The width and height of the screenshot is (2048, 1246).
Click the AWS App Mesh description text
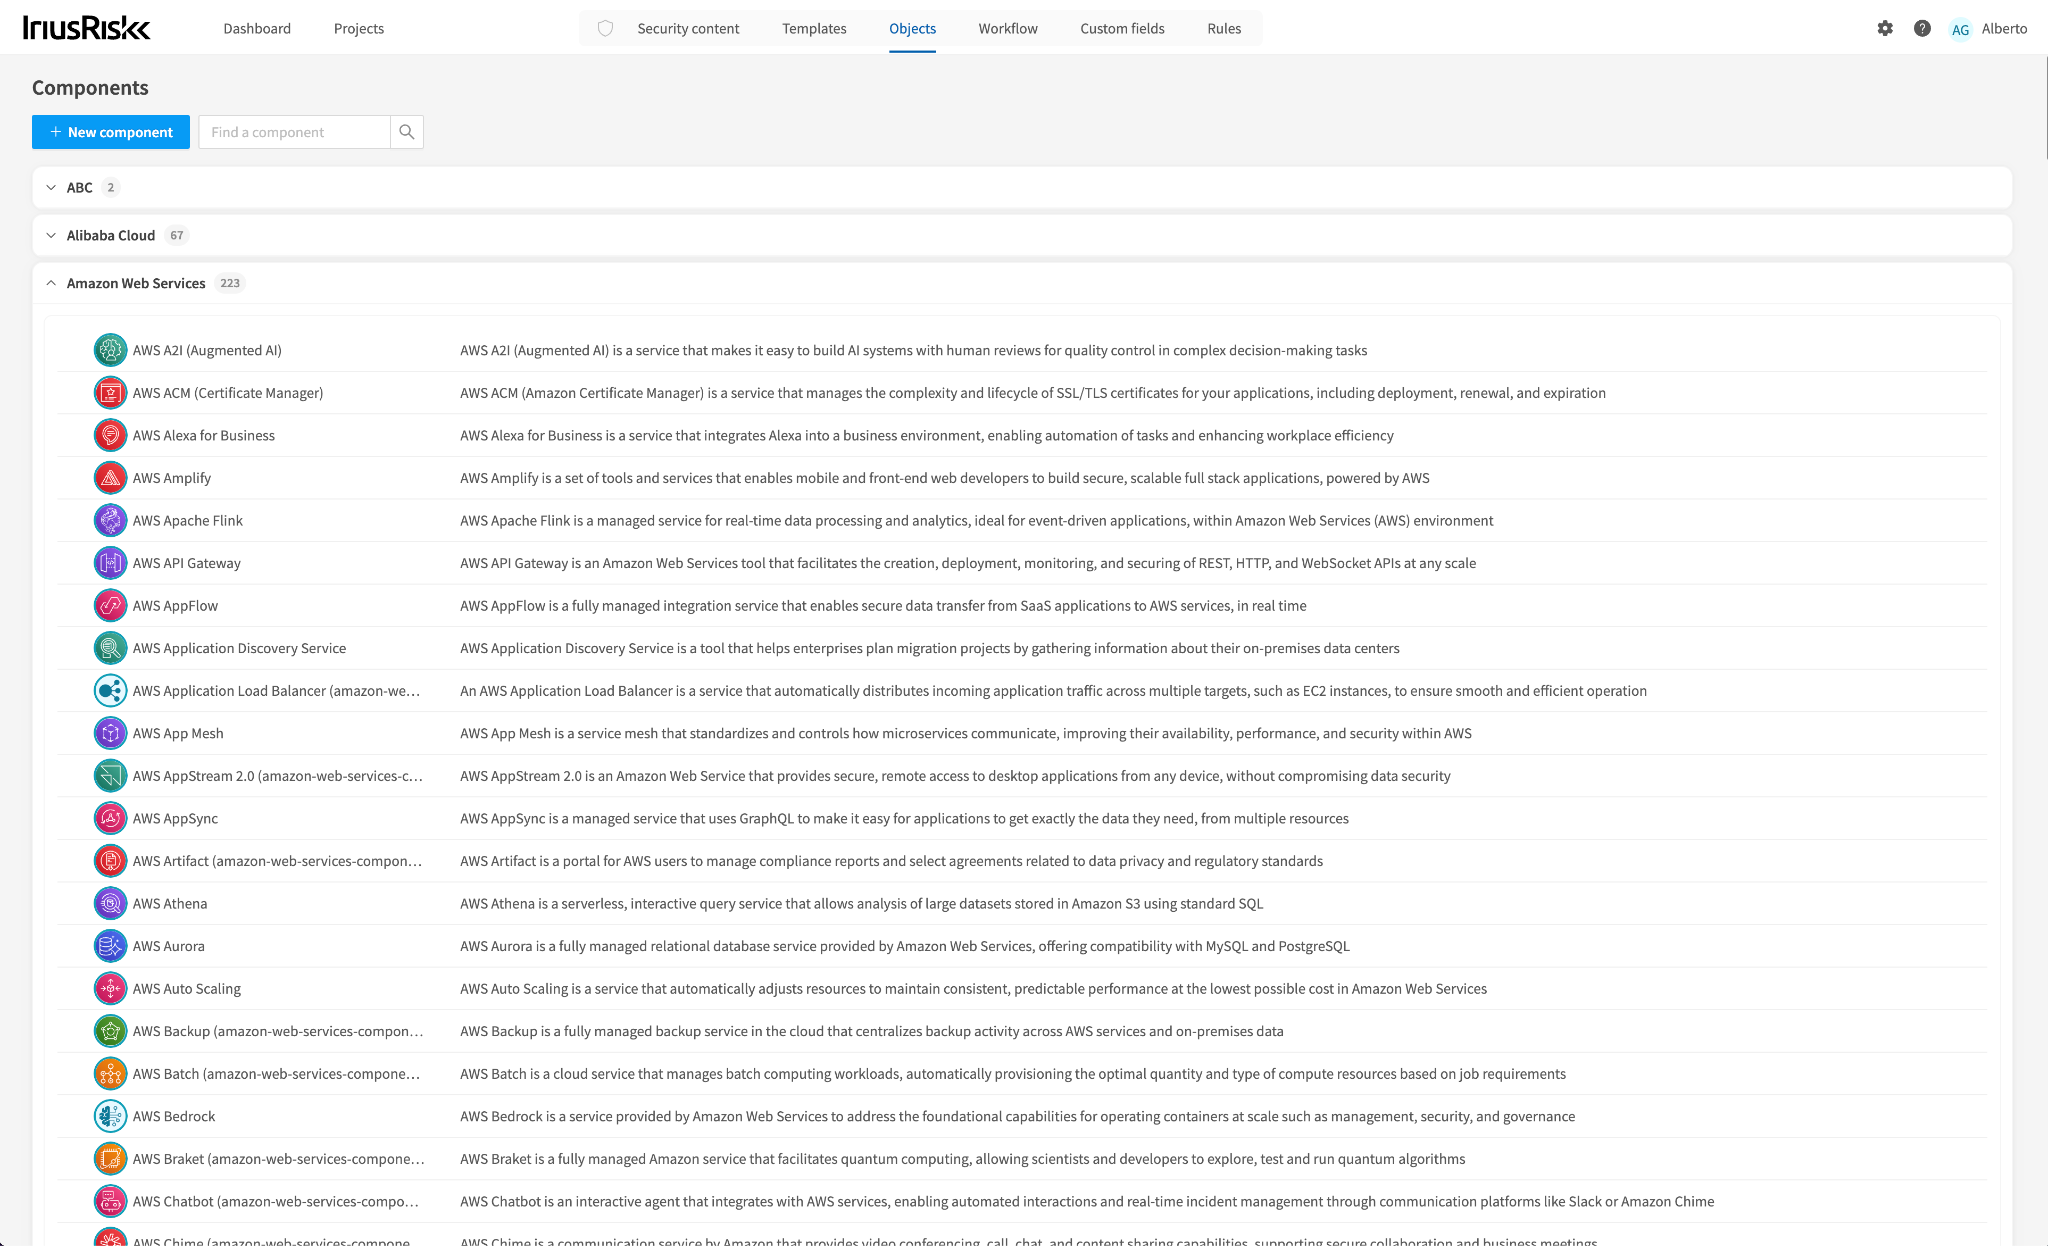coord(966,733)
